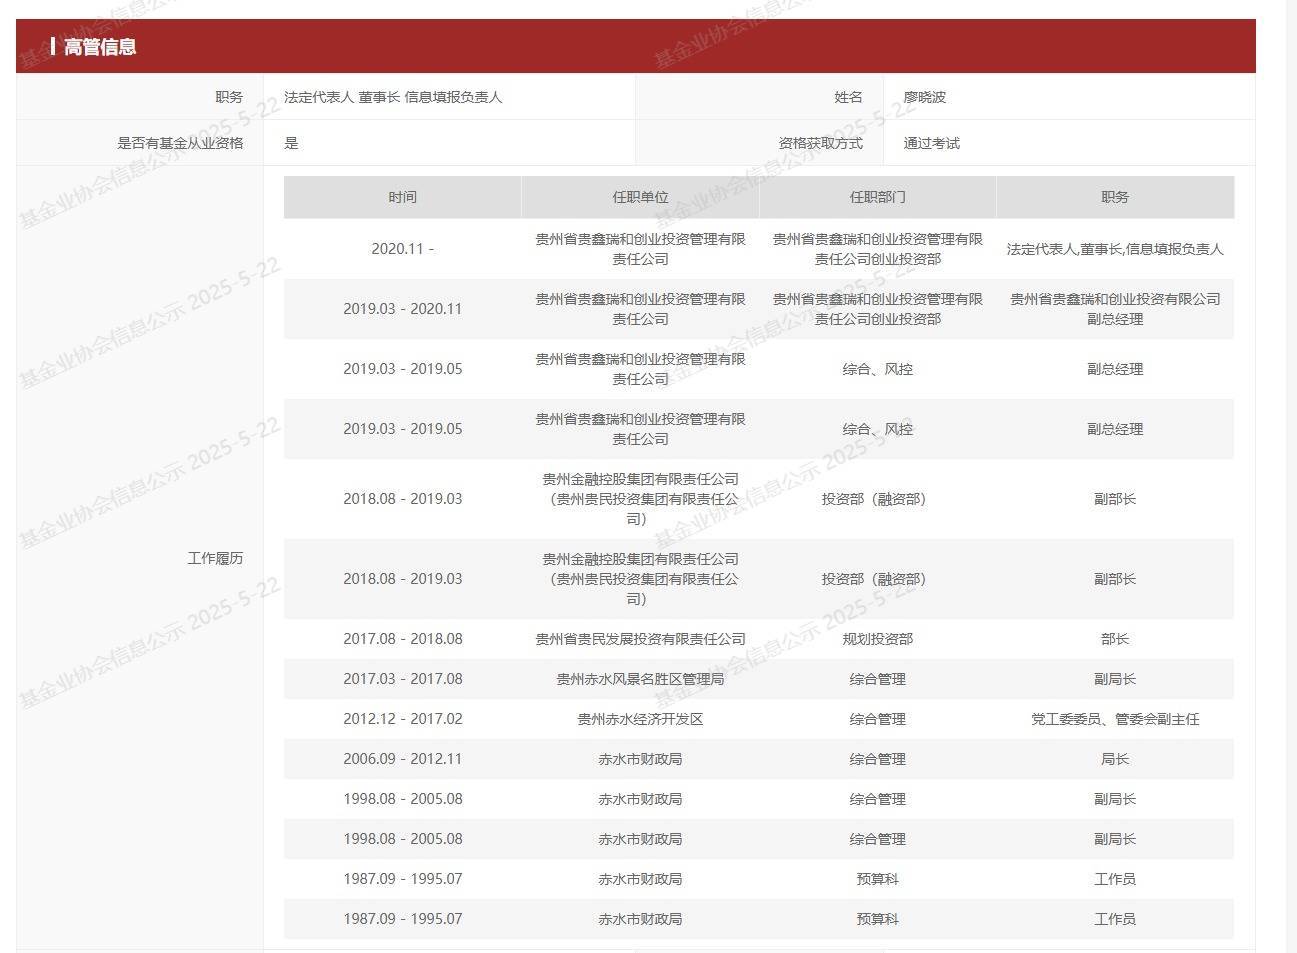
Task: Click the 贵州省贵民发展投资有限责任公司 cell
Action: [640, 639]
